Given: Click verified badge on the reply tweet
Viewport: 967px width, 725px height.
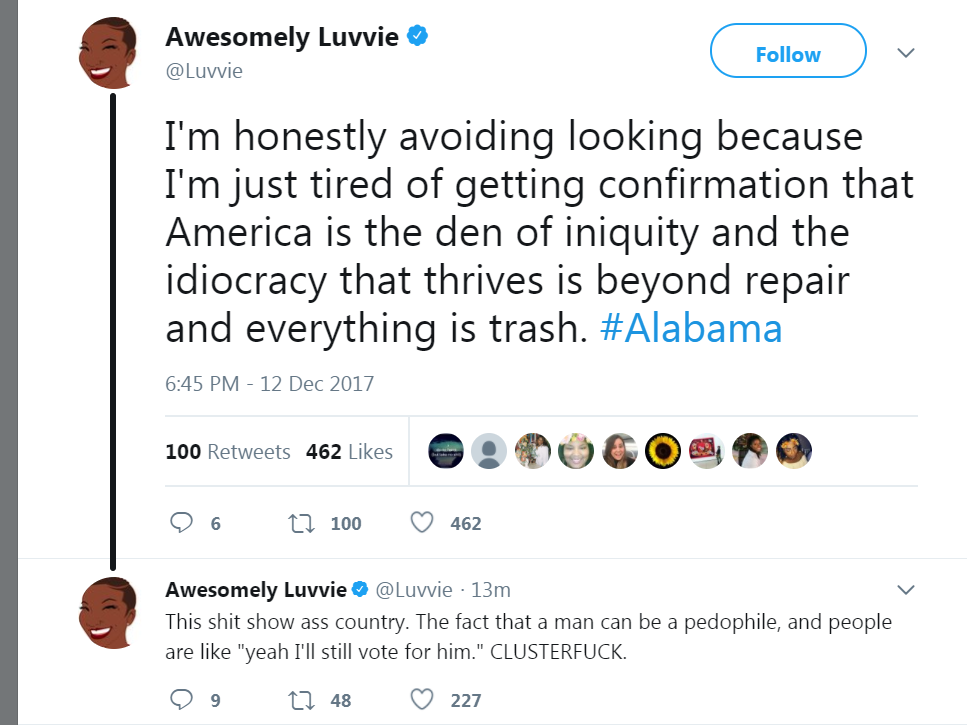Looking at the screenshot, I should pyautogui.click(x=360, y=589).
